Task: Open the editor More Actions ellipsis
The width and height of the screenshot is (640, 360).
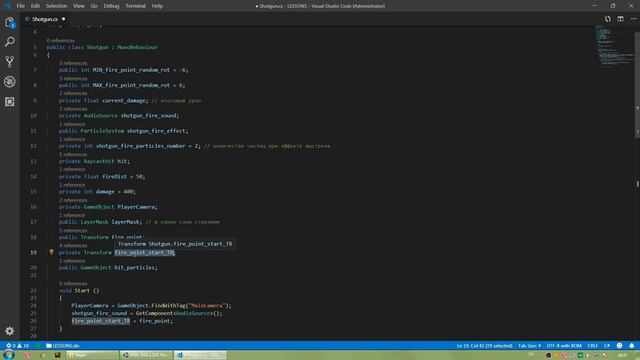Action: tap(633, 19)
